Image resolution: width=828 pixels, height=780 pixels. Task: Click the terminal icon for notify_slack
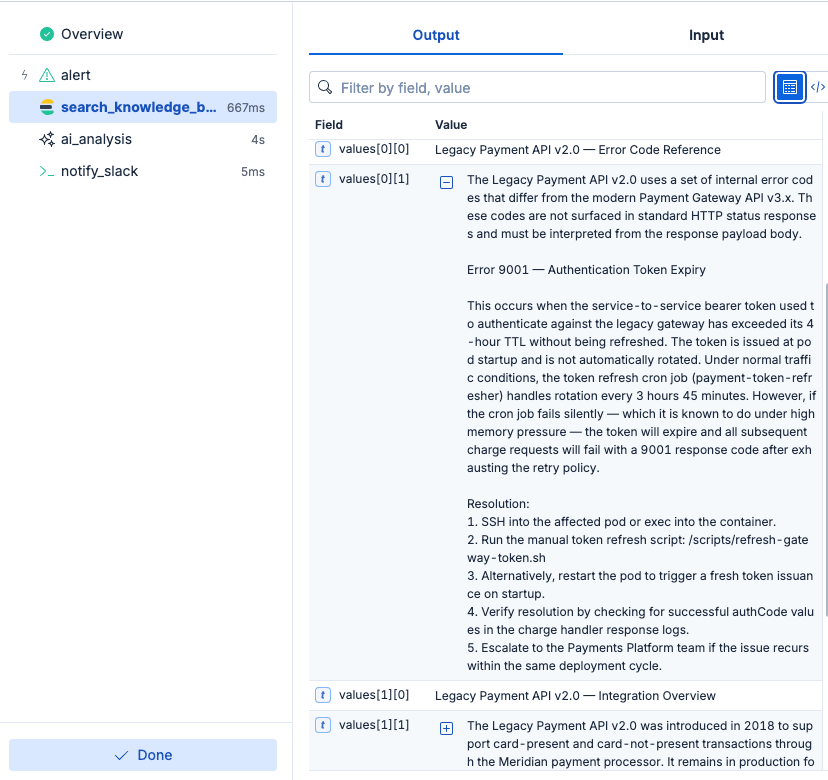[x=47, y=171]
